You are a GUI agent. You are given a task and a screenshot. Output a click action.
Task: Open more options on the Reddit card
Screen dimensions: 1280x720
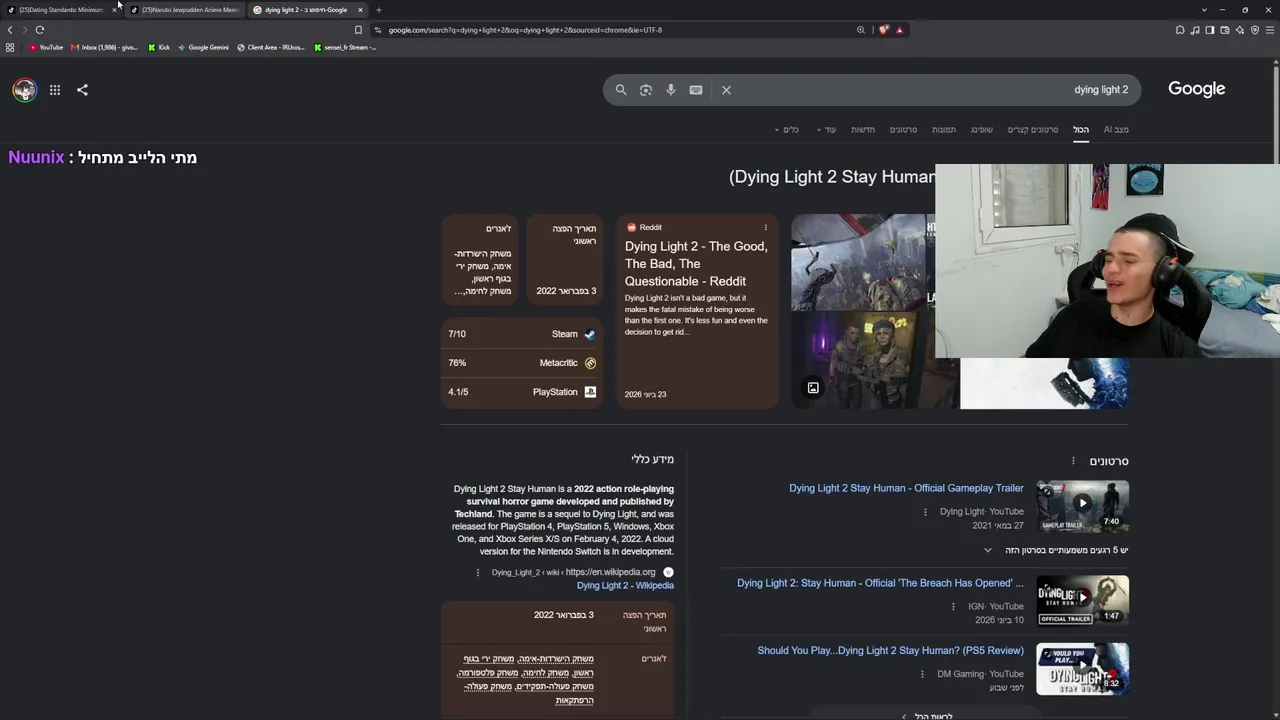[766, 228]
